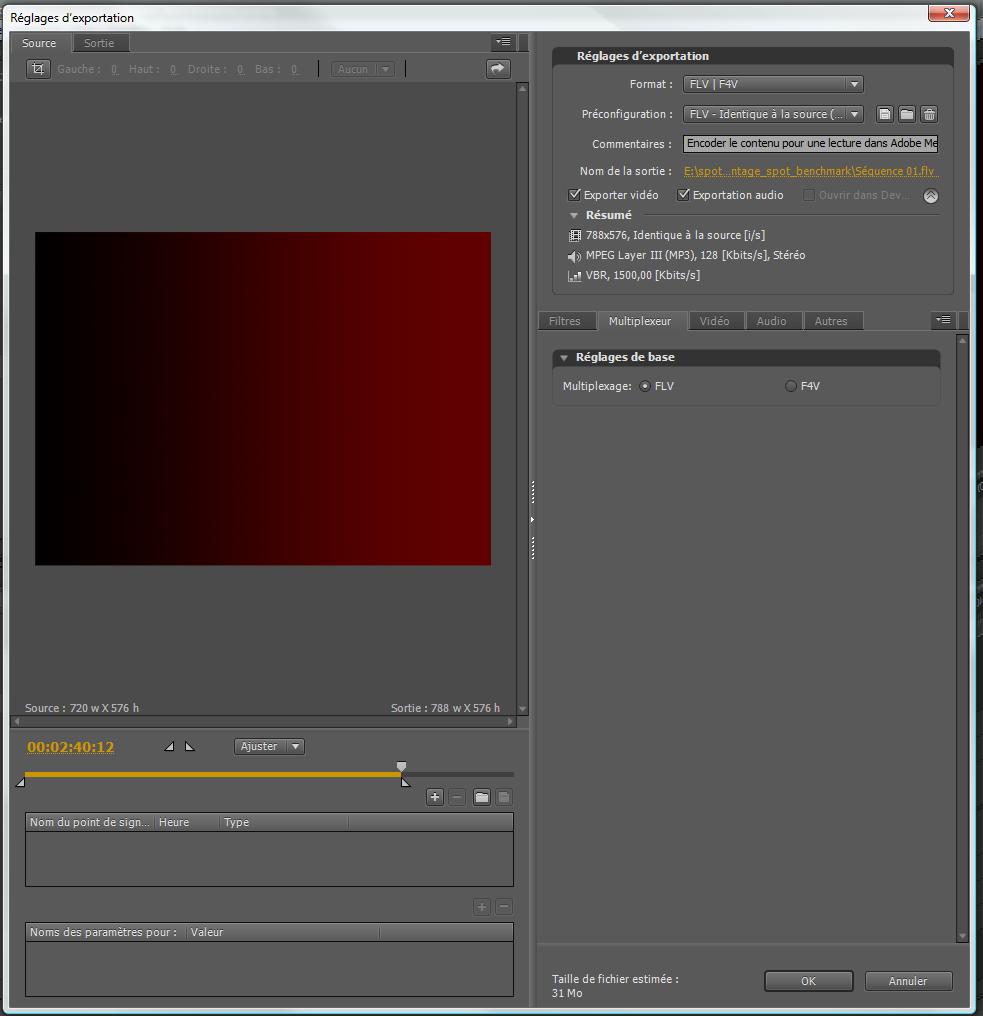Screen dimensions: 983x1016
Task: Select F4V multiplexing radio button
Action: coord(791,386)
